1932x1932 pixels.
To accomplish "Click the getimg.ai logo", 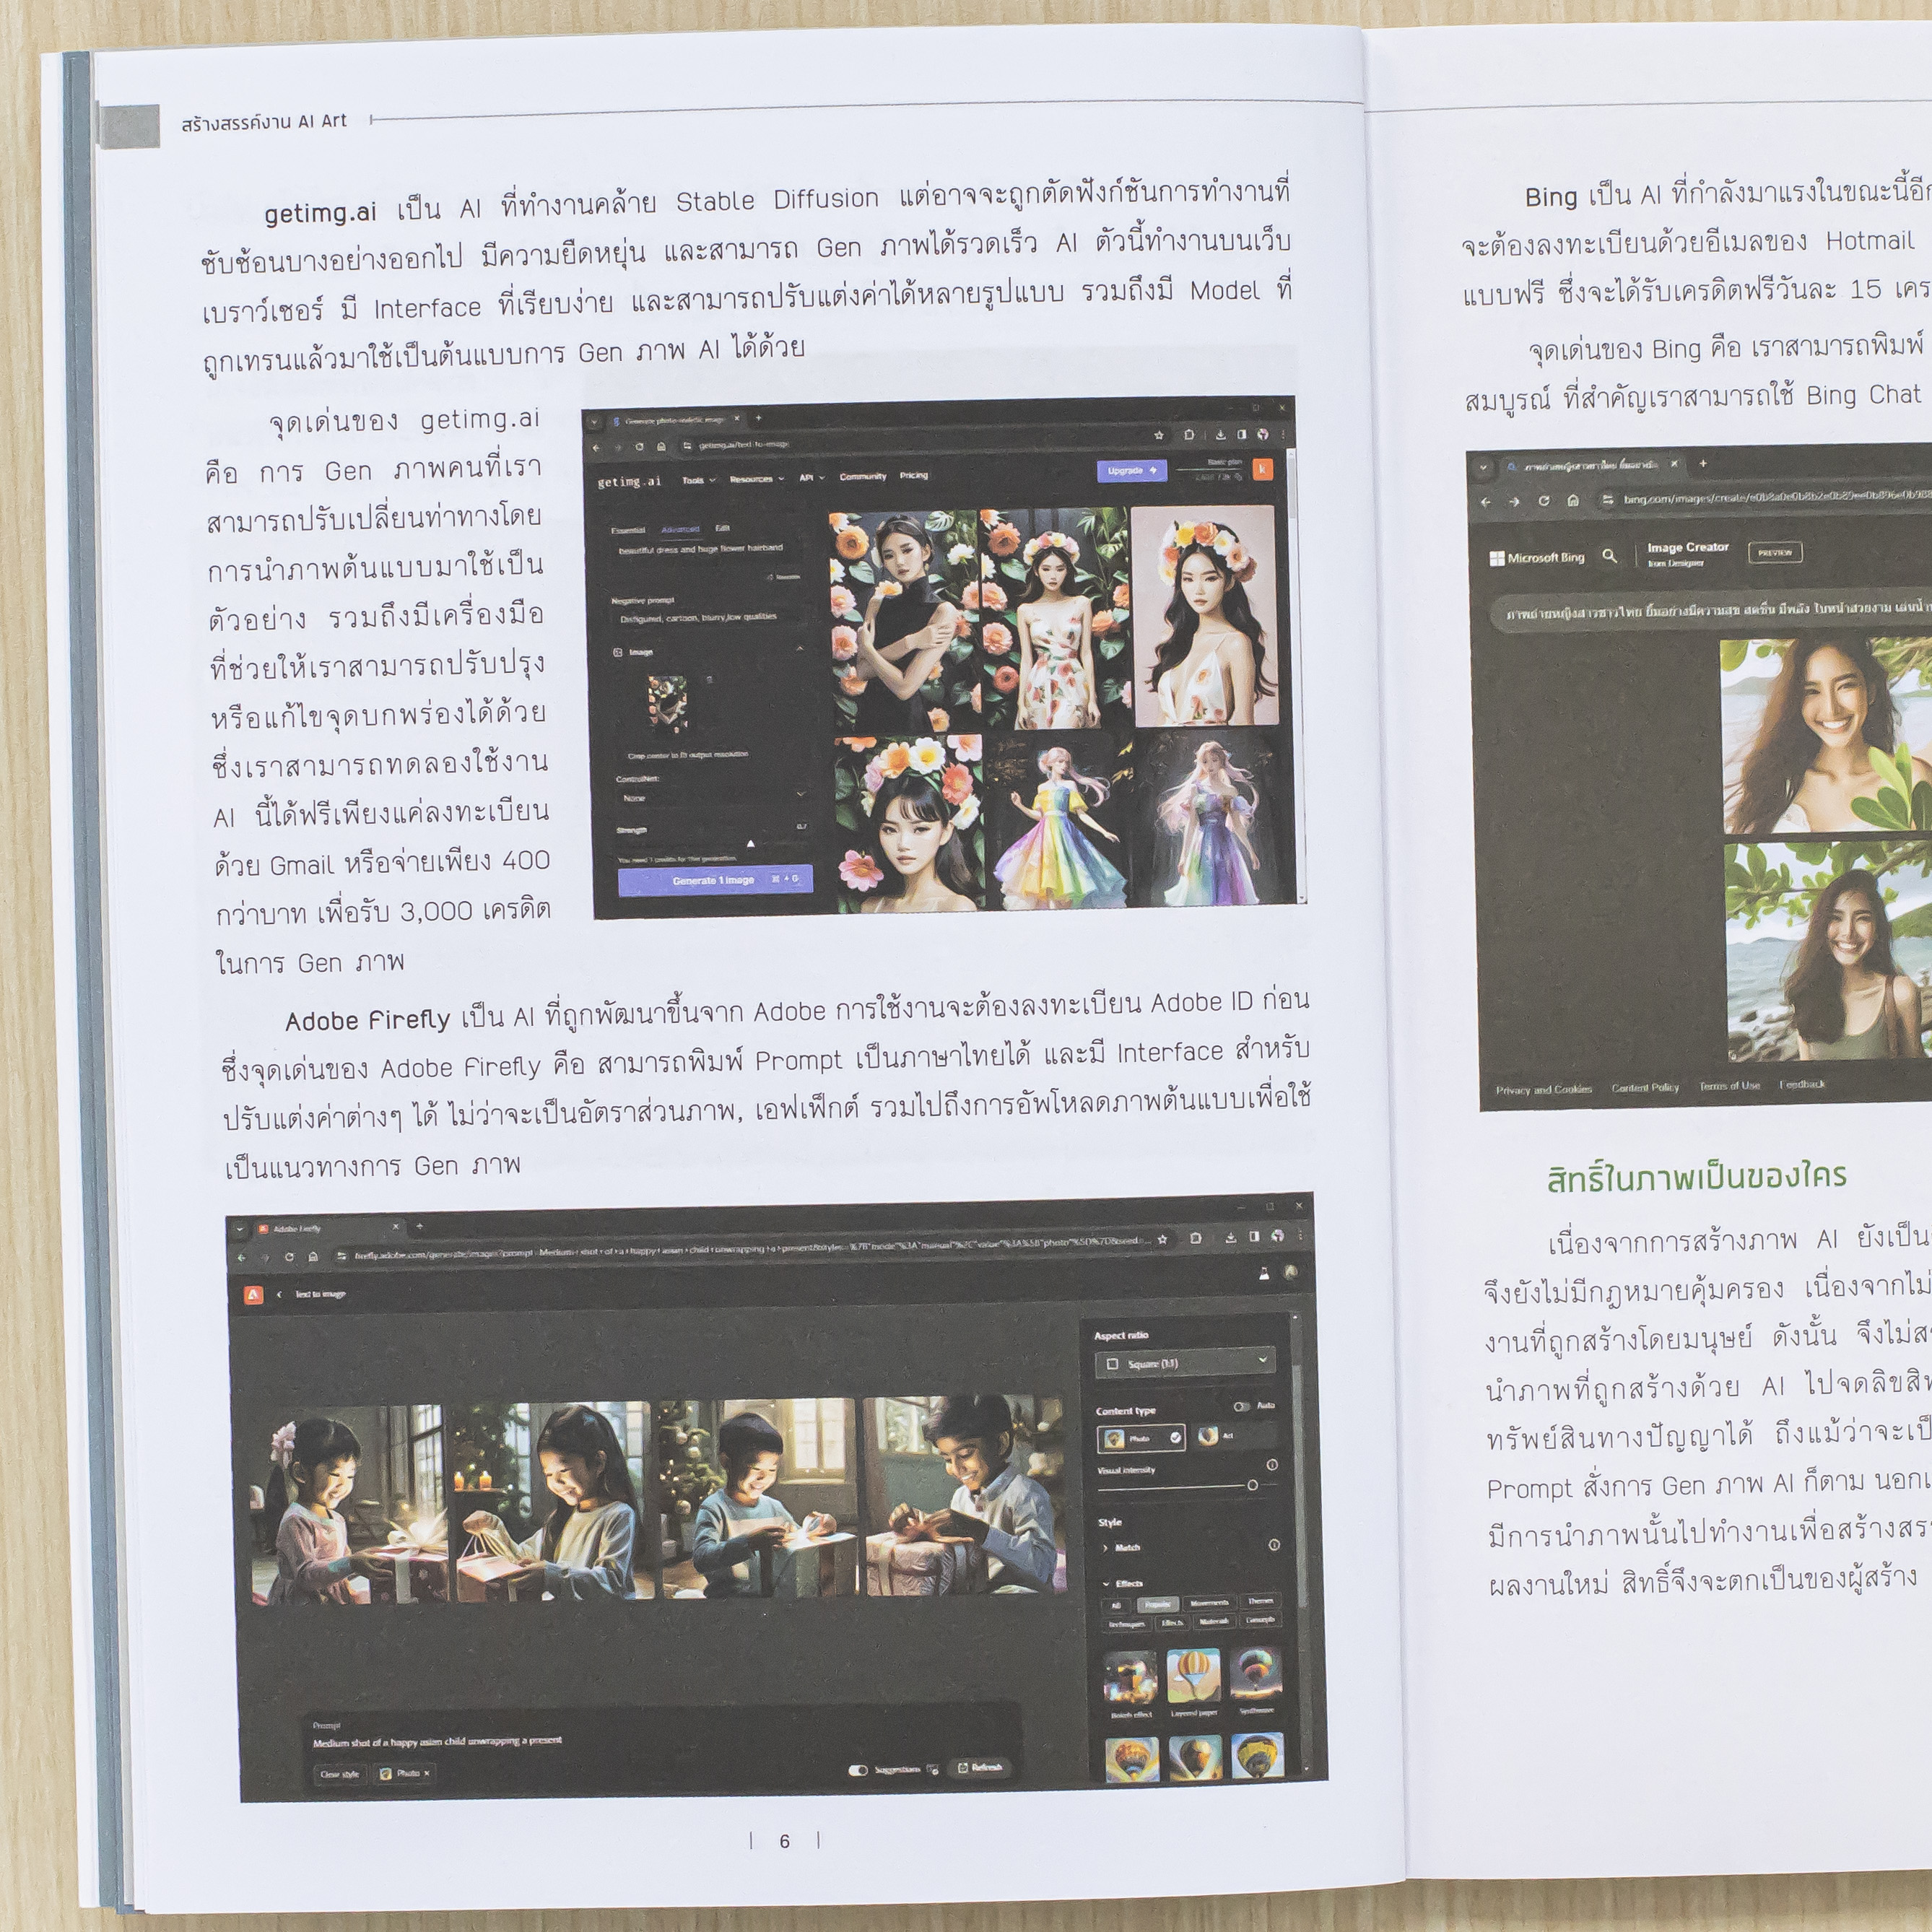I will (x=630, y=479).
